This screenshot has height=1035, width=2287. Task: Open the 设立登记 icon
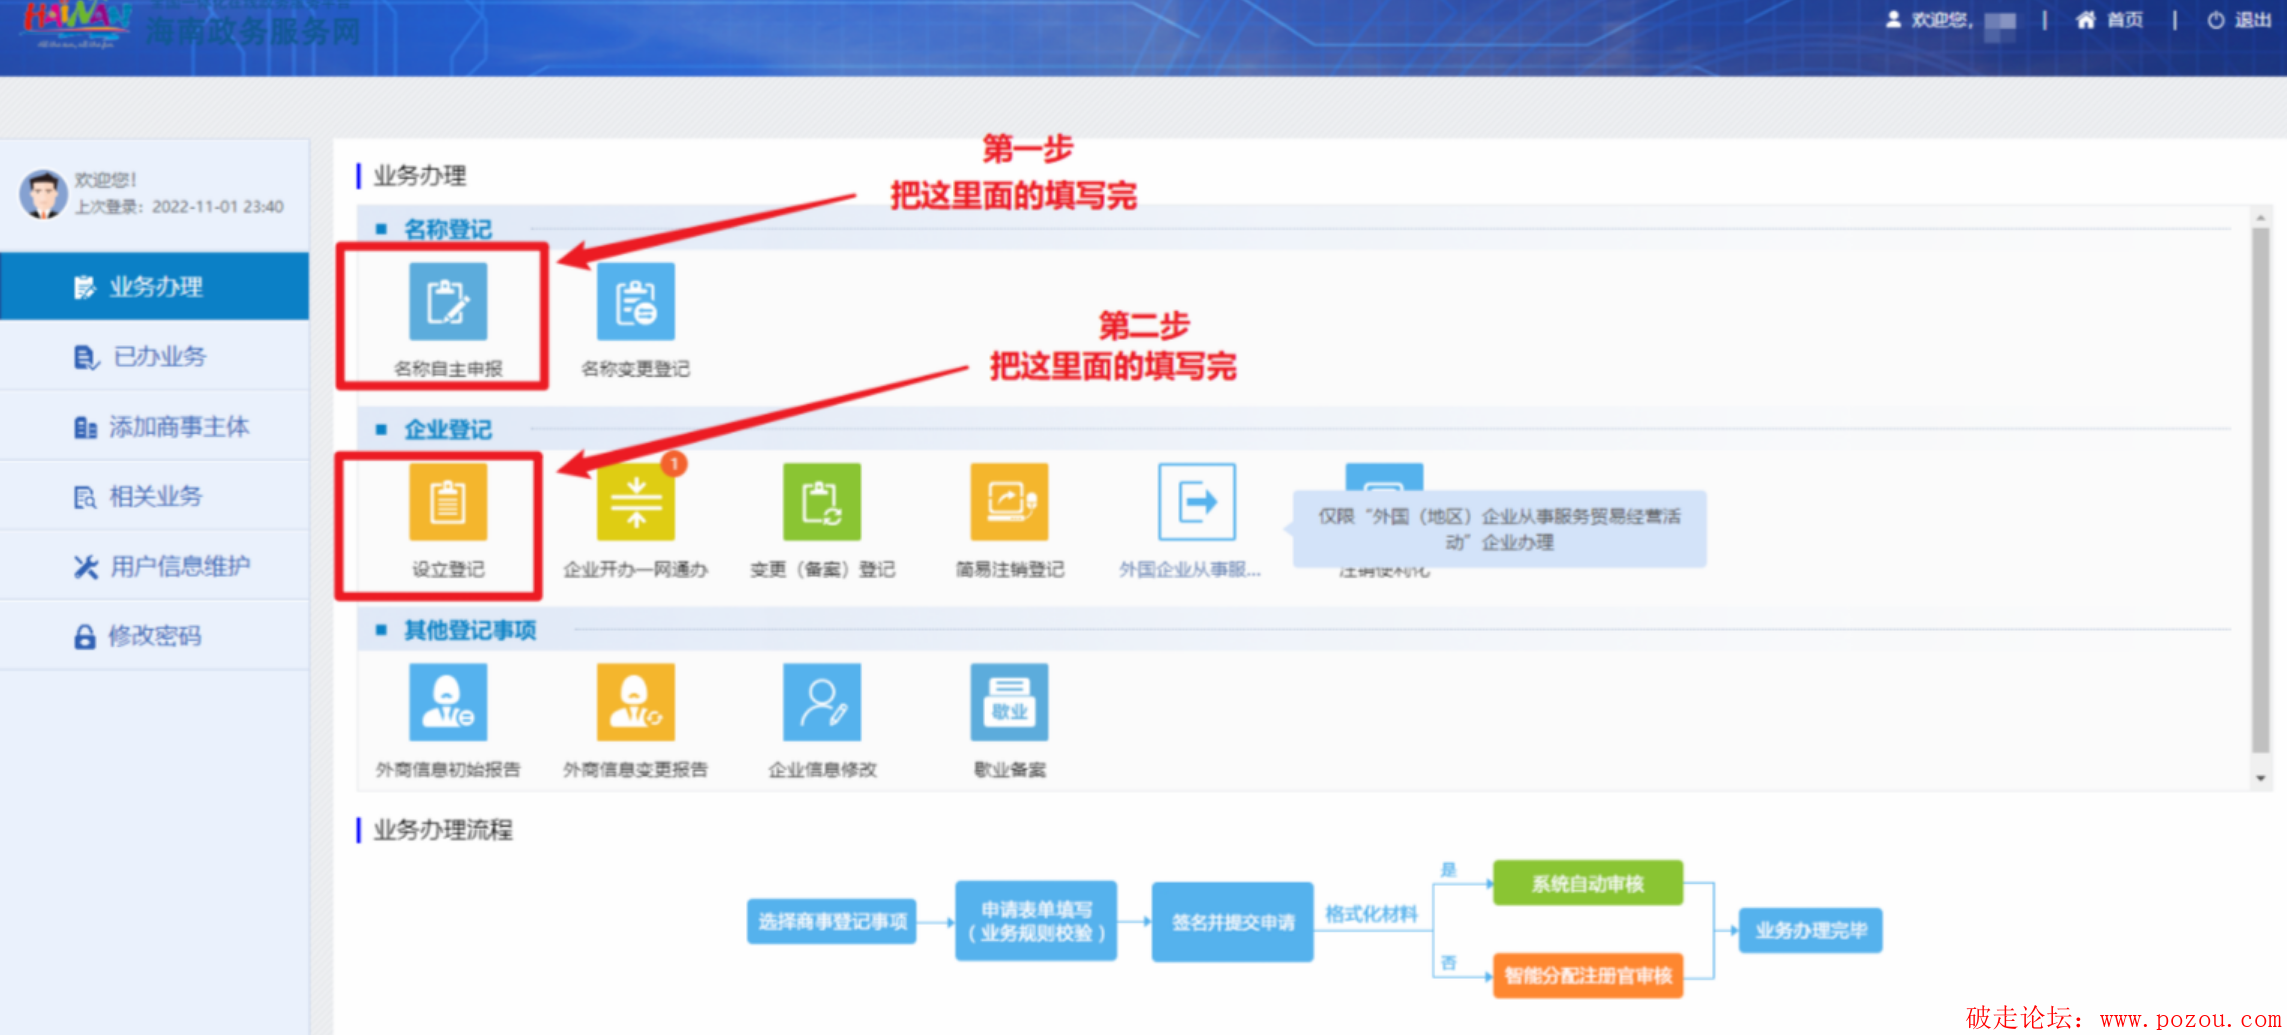447,502
